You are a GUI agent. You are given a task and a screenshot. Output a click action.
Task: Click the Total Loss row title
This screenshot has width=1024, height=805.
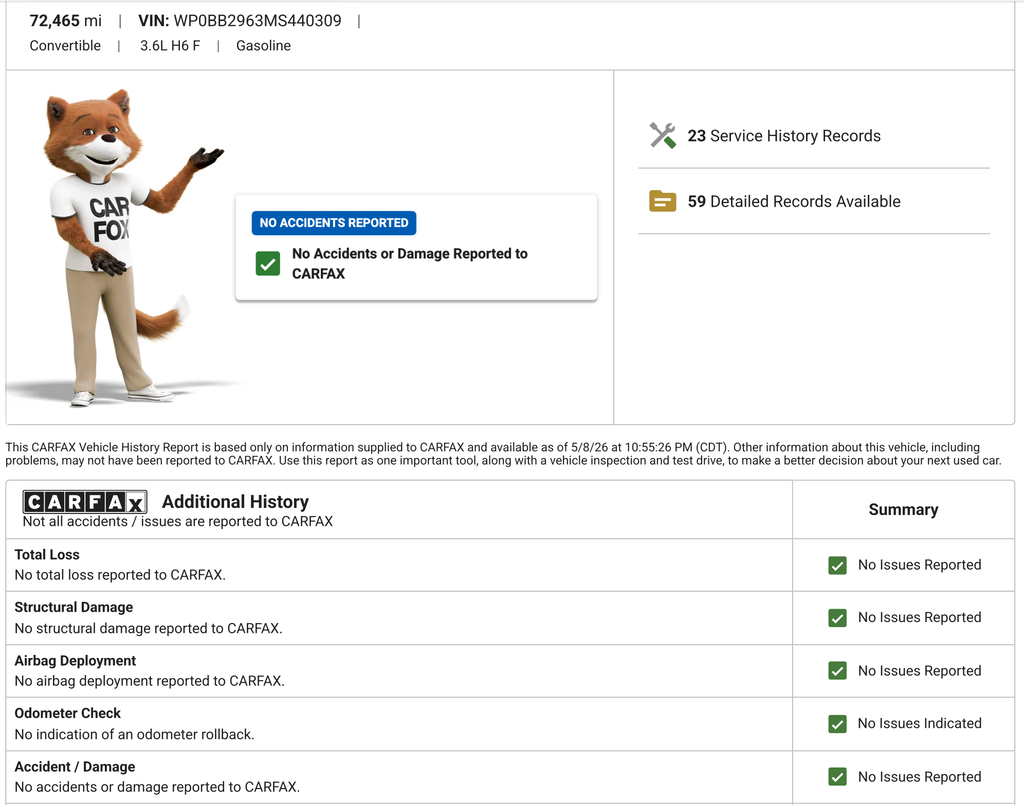click(47, 554)
